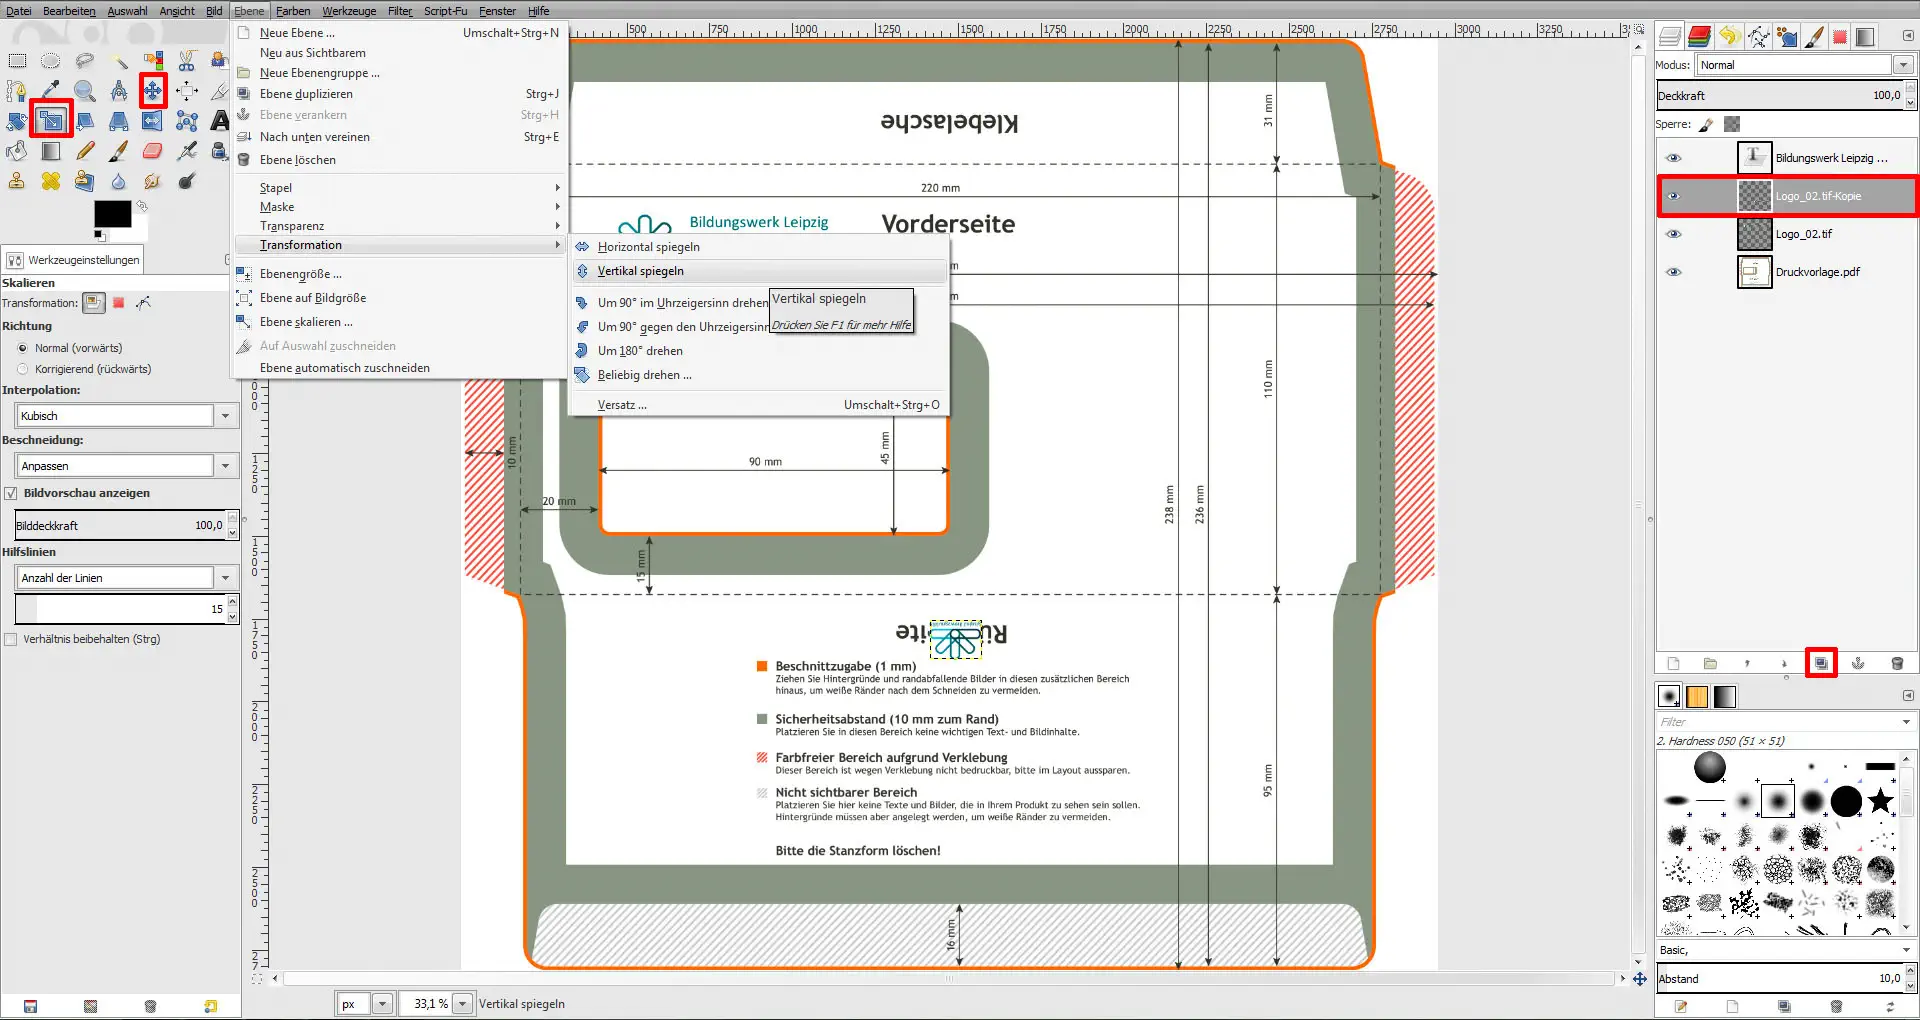Toggle 'Bildvorschau anzeigen' checkbox
1920x1020 pixels.
(11, 493)
